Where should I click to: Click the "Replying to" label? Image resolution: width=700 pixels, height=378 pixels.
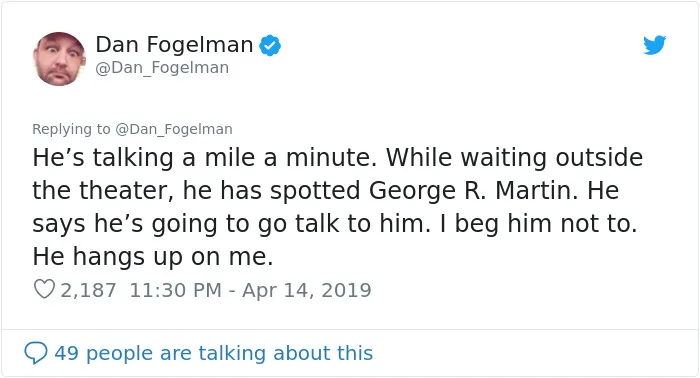pyautogui.click(x=71, y=129)
